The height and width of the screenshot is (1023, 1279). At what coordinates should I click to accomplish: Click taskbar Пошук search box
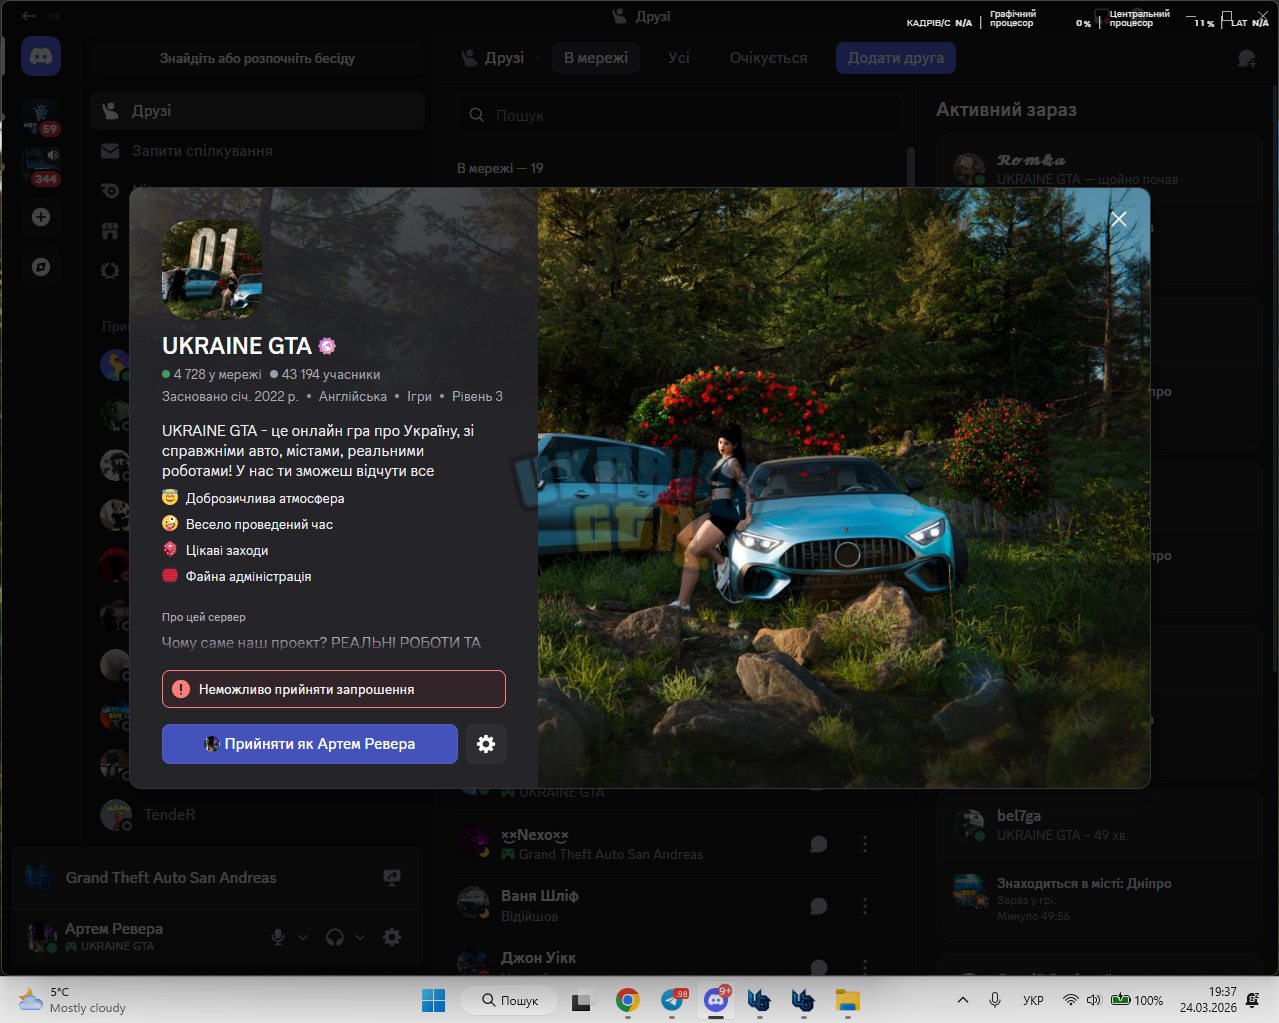[x=509, y=1000]
